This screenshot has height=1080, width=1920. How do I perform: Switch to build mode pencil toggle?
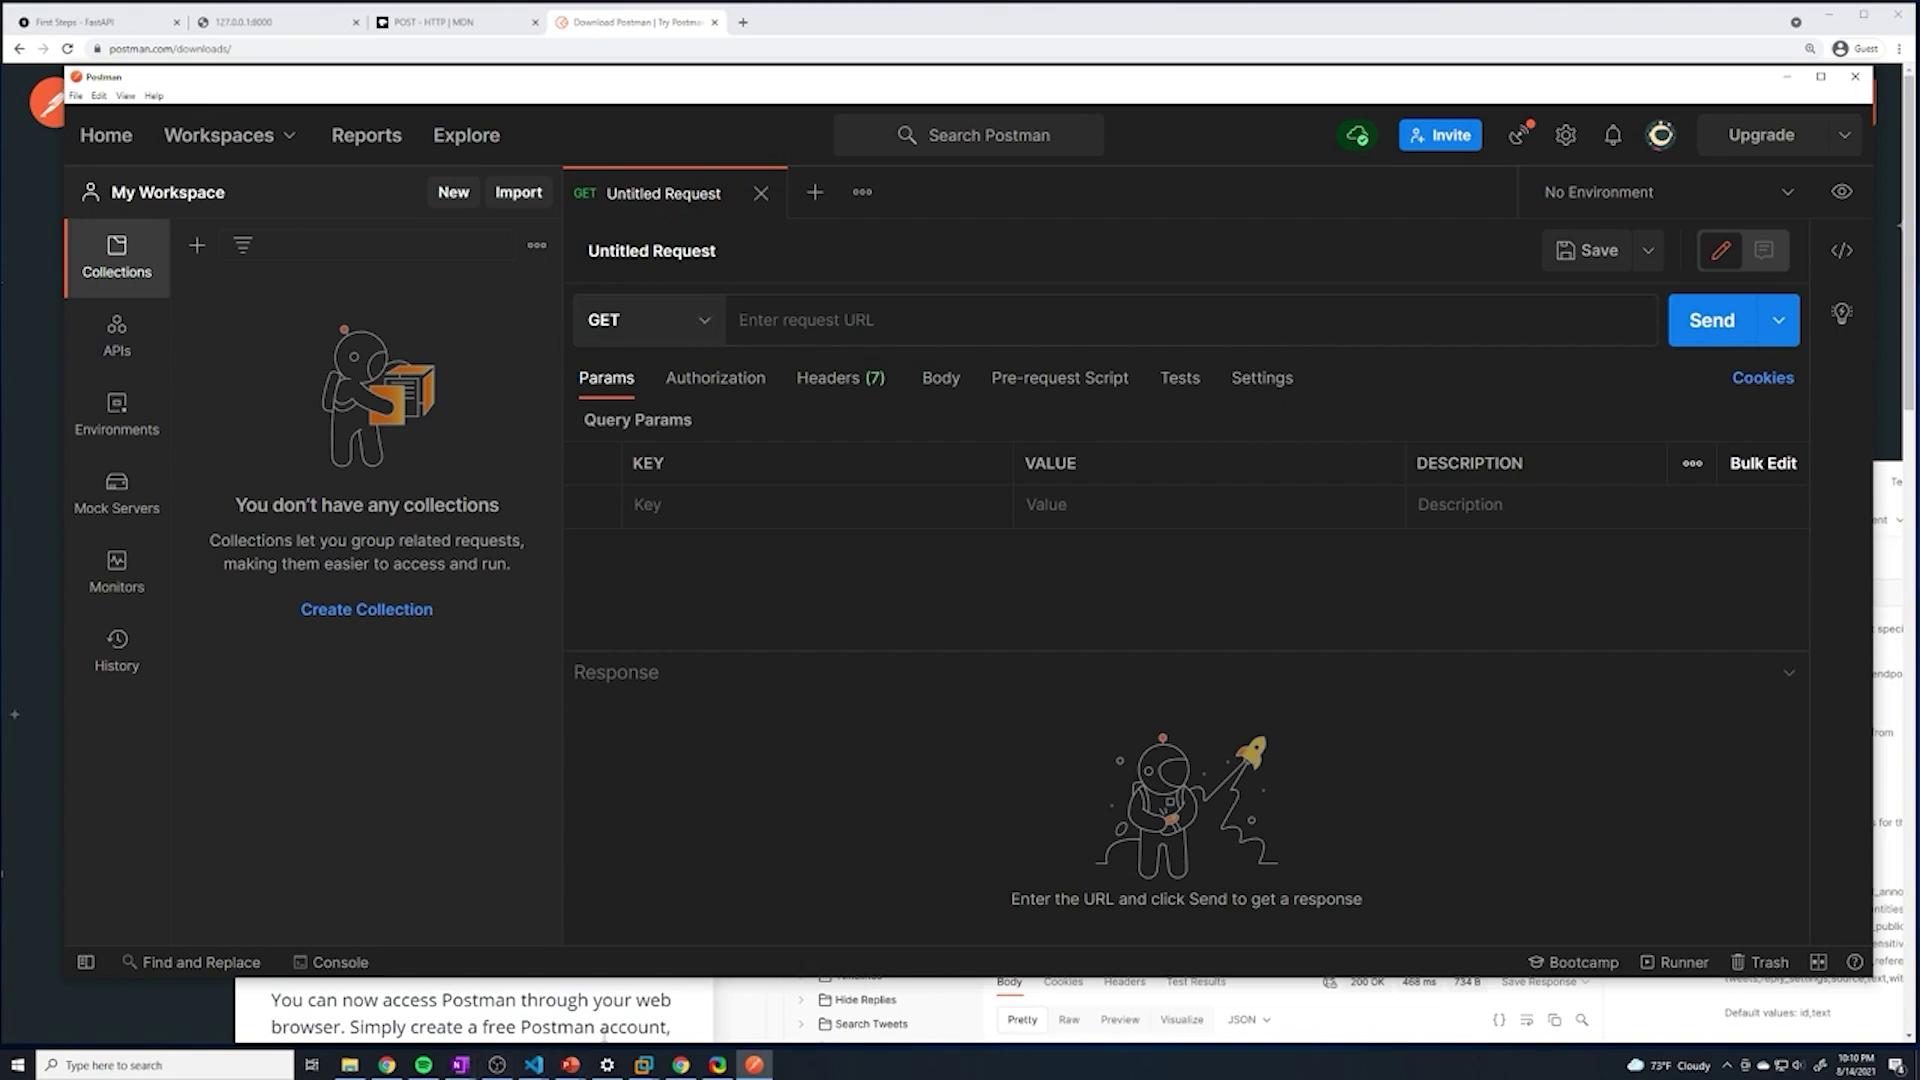click(x=1720, y=251)
